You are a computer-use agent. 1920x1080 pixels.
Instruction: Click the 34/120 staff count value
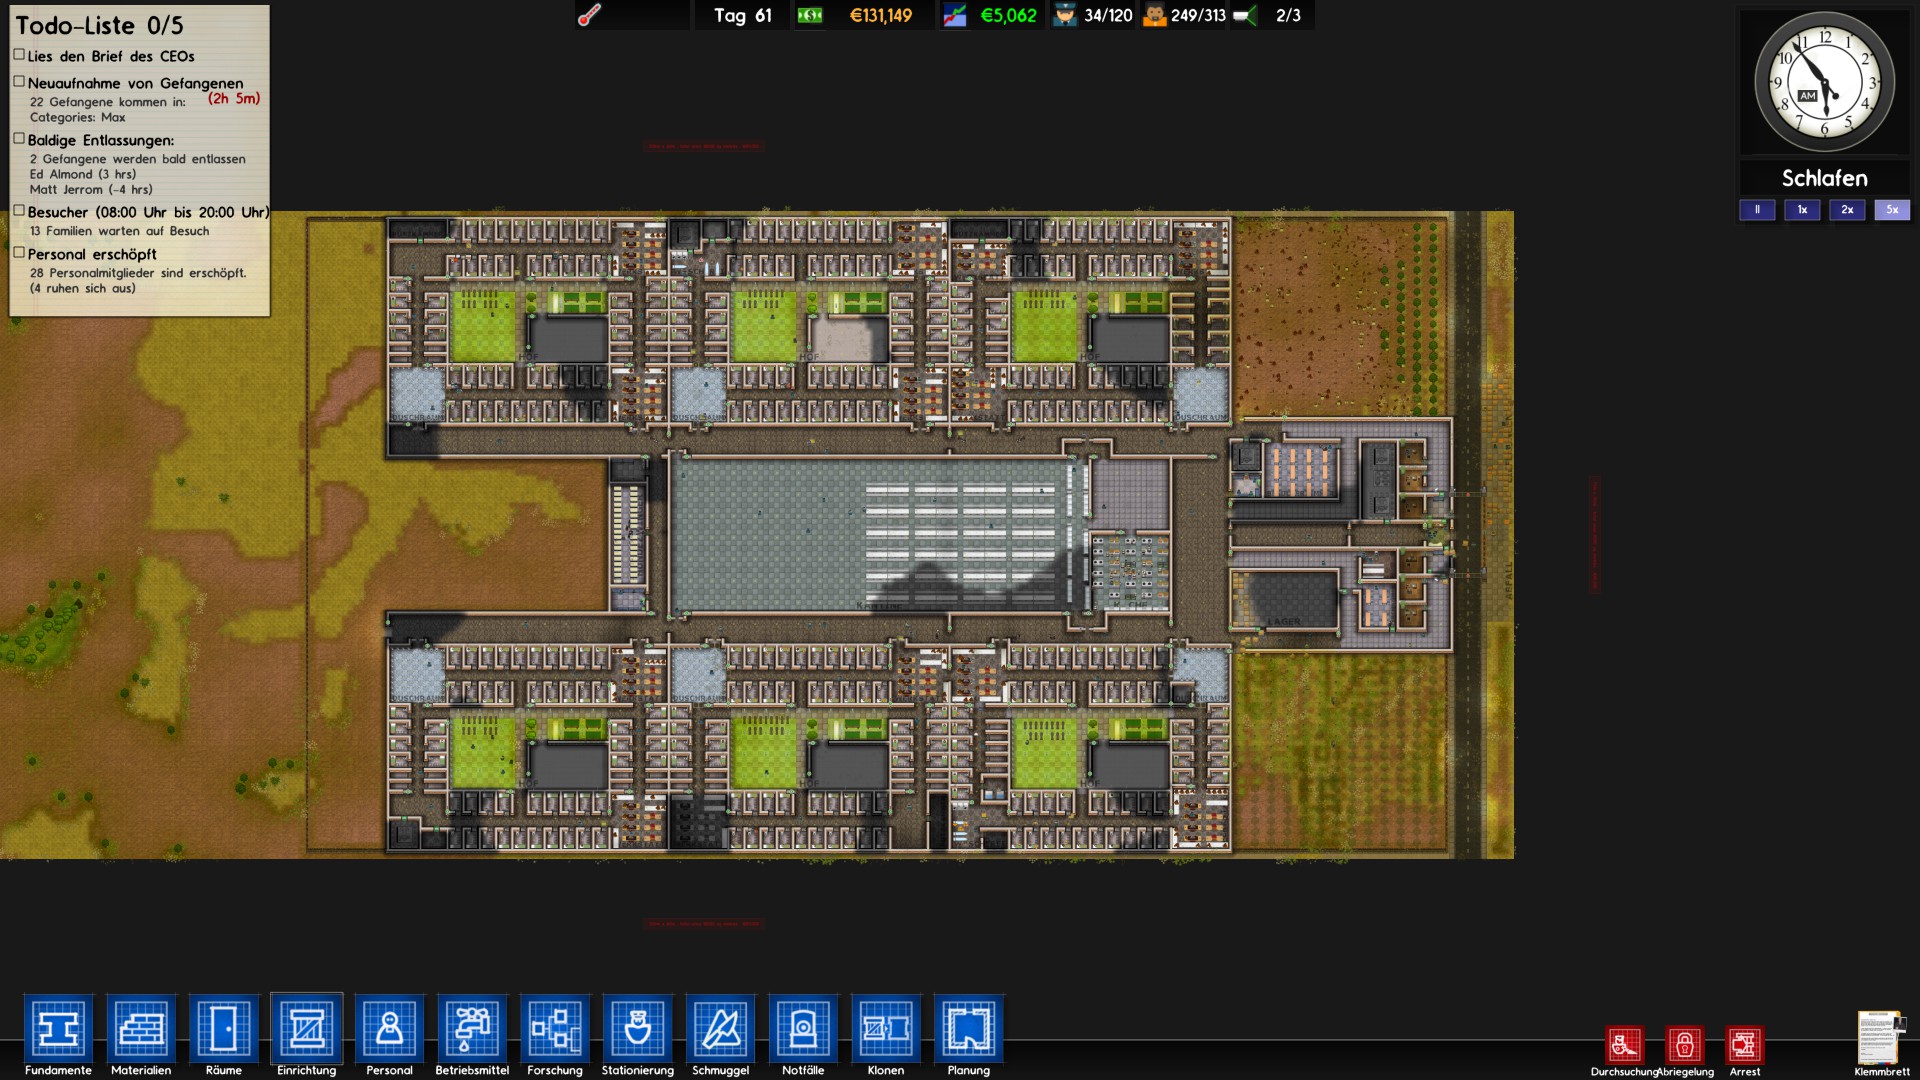1108,15
